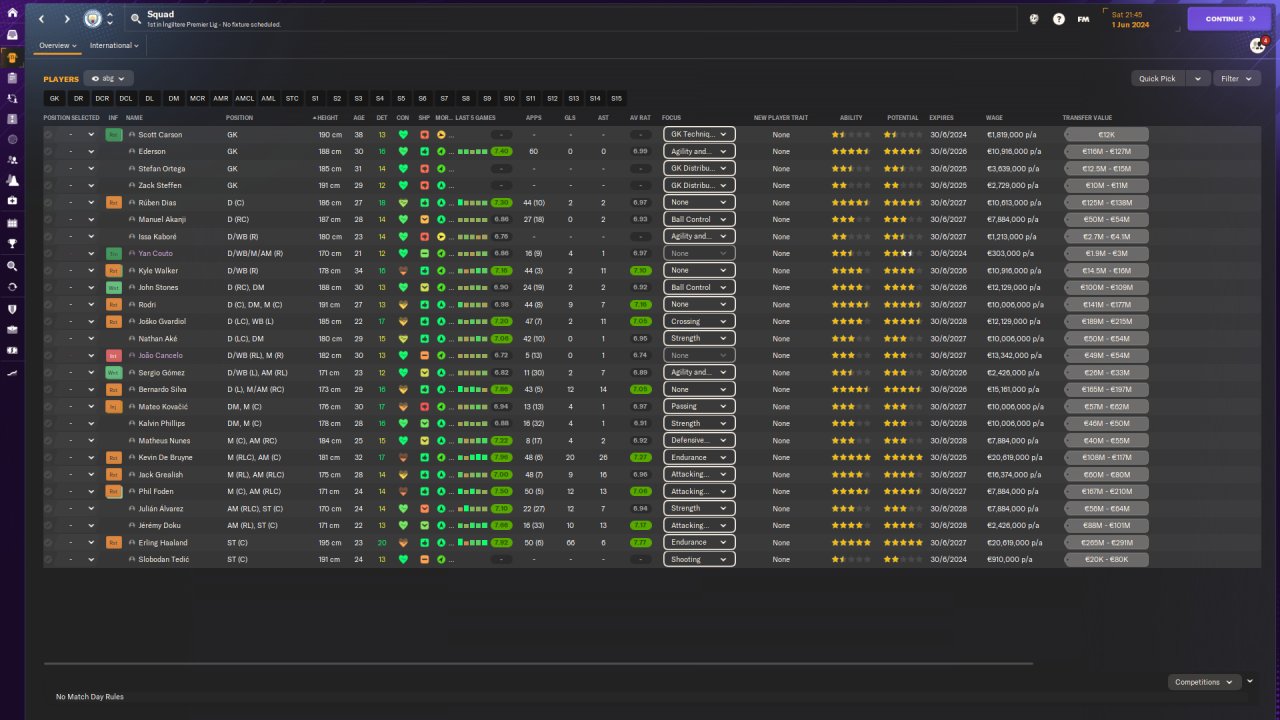Image resolution: width=1280 pixels, height=720 pixels.
Task: Open the International tab menu
Action: [x=114, y=45]
